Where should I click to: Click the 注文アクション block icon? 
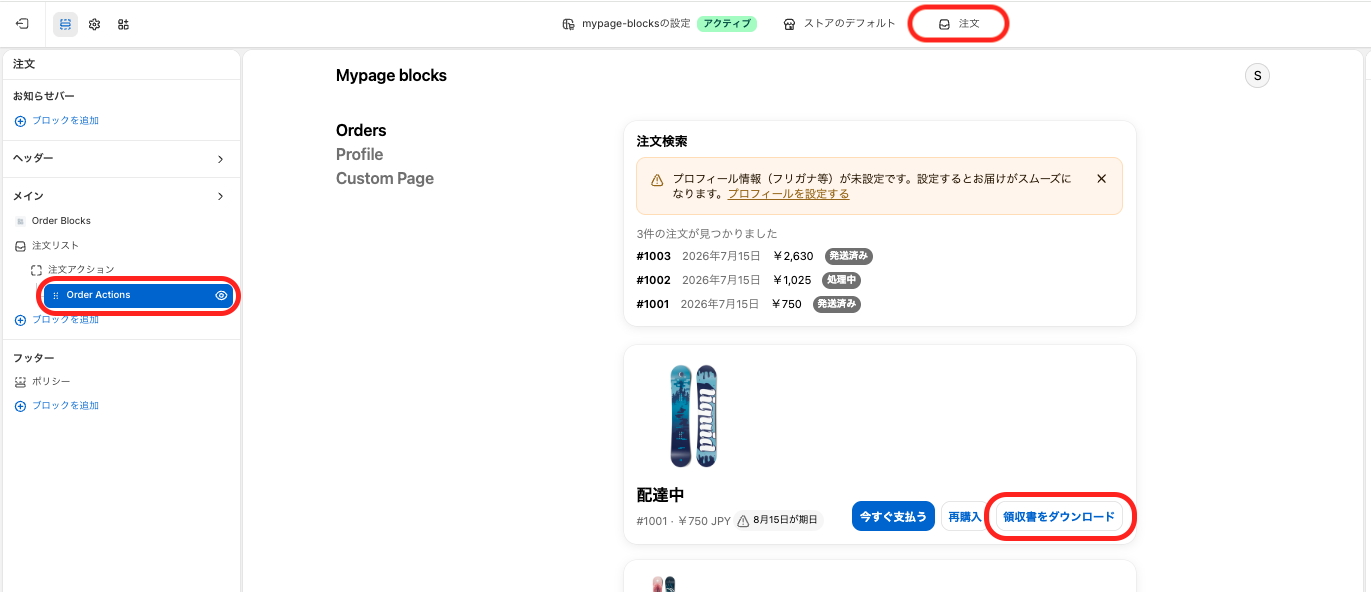(x=36, y=270)
